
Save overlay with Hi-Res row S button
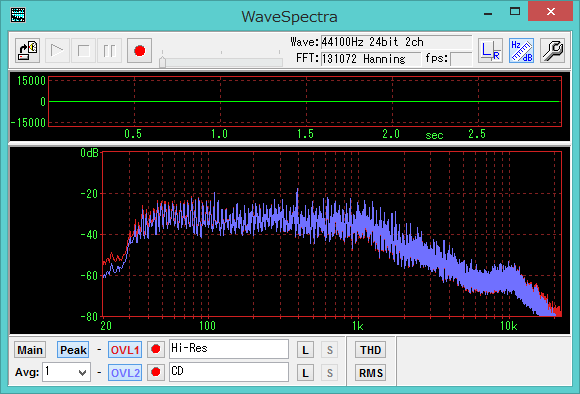(330, 350)
